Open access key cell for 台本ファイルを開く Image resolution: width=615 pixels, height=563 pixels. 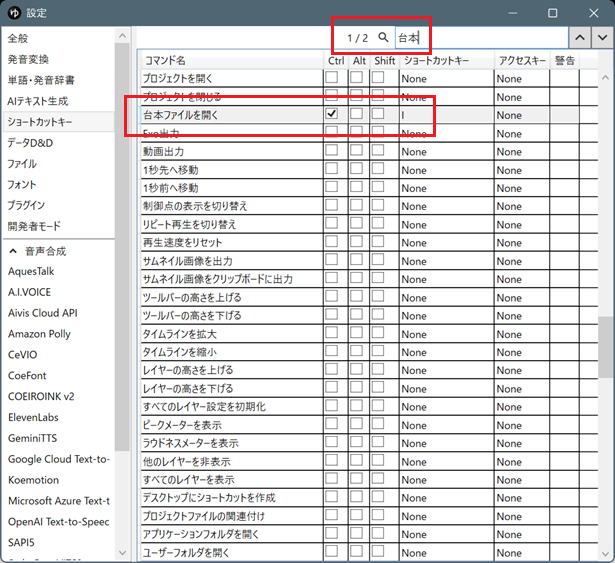pyautogui.click(x=521, y=115)
